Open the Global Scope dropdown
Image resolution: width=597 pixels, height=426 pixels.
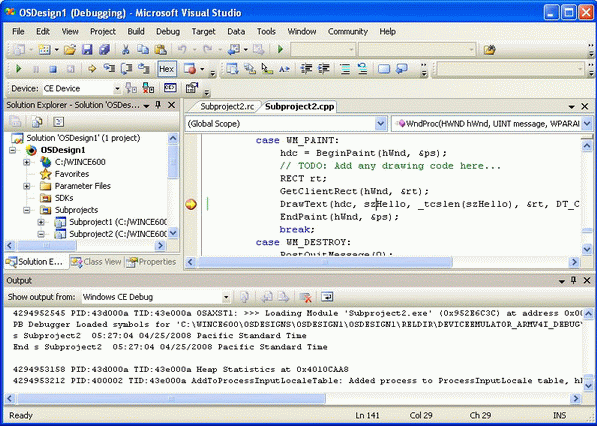[x=380, y=124]
